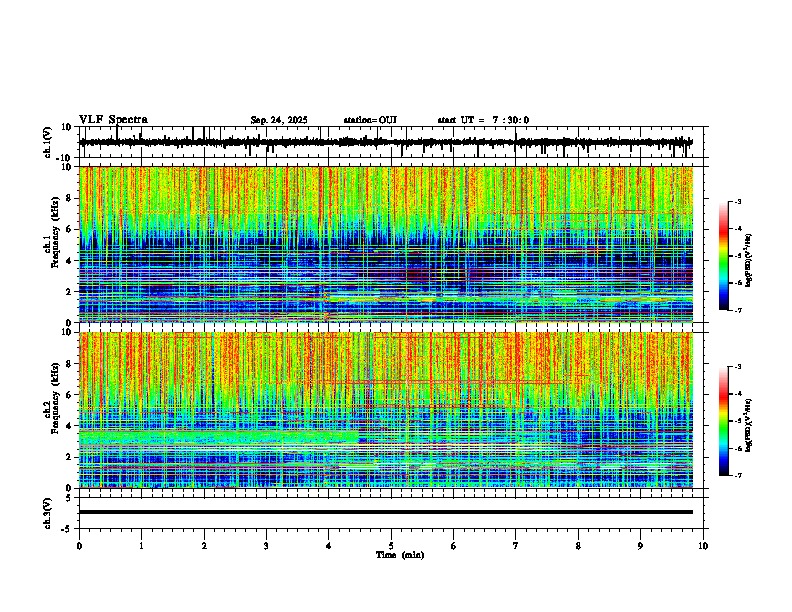Click the ch.1 voltage waveform trace
The width and height of the screenshot is (792, 612).
(385, 142)
